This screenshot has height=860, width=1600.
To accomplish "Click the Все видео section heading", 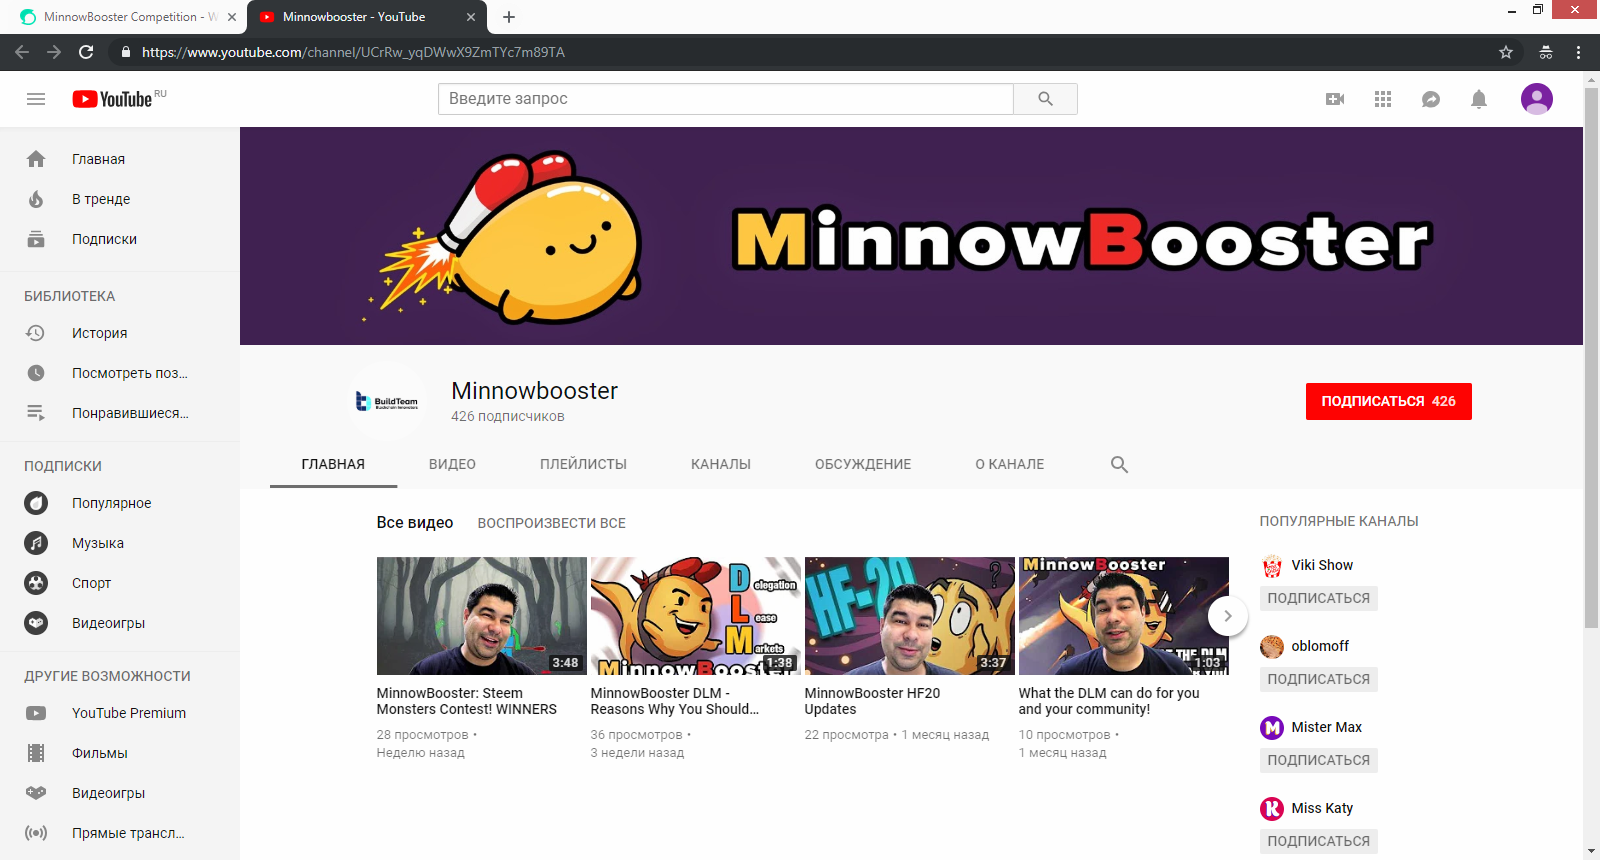I will pyautogui.click(x=414, y=523).
